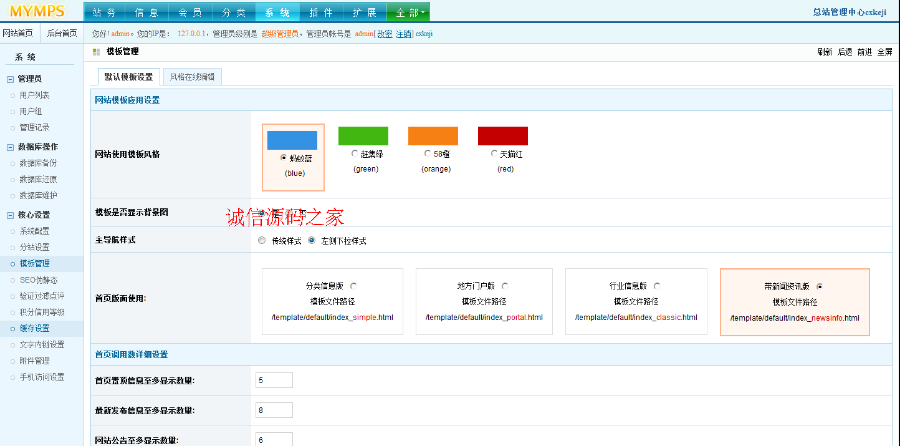Click 全屏 for fullscreen view
This screenshot has height=446, width=900.
pyautogui.click(x=885, y=52)
